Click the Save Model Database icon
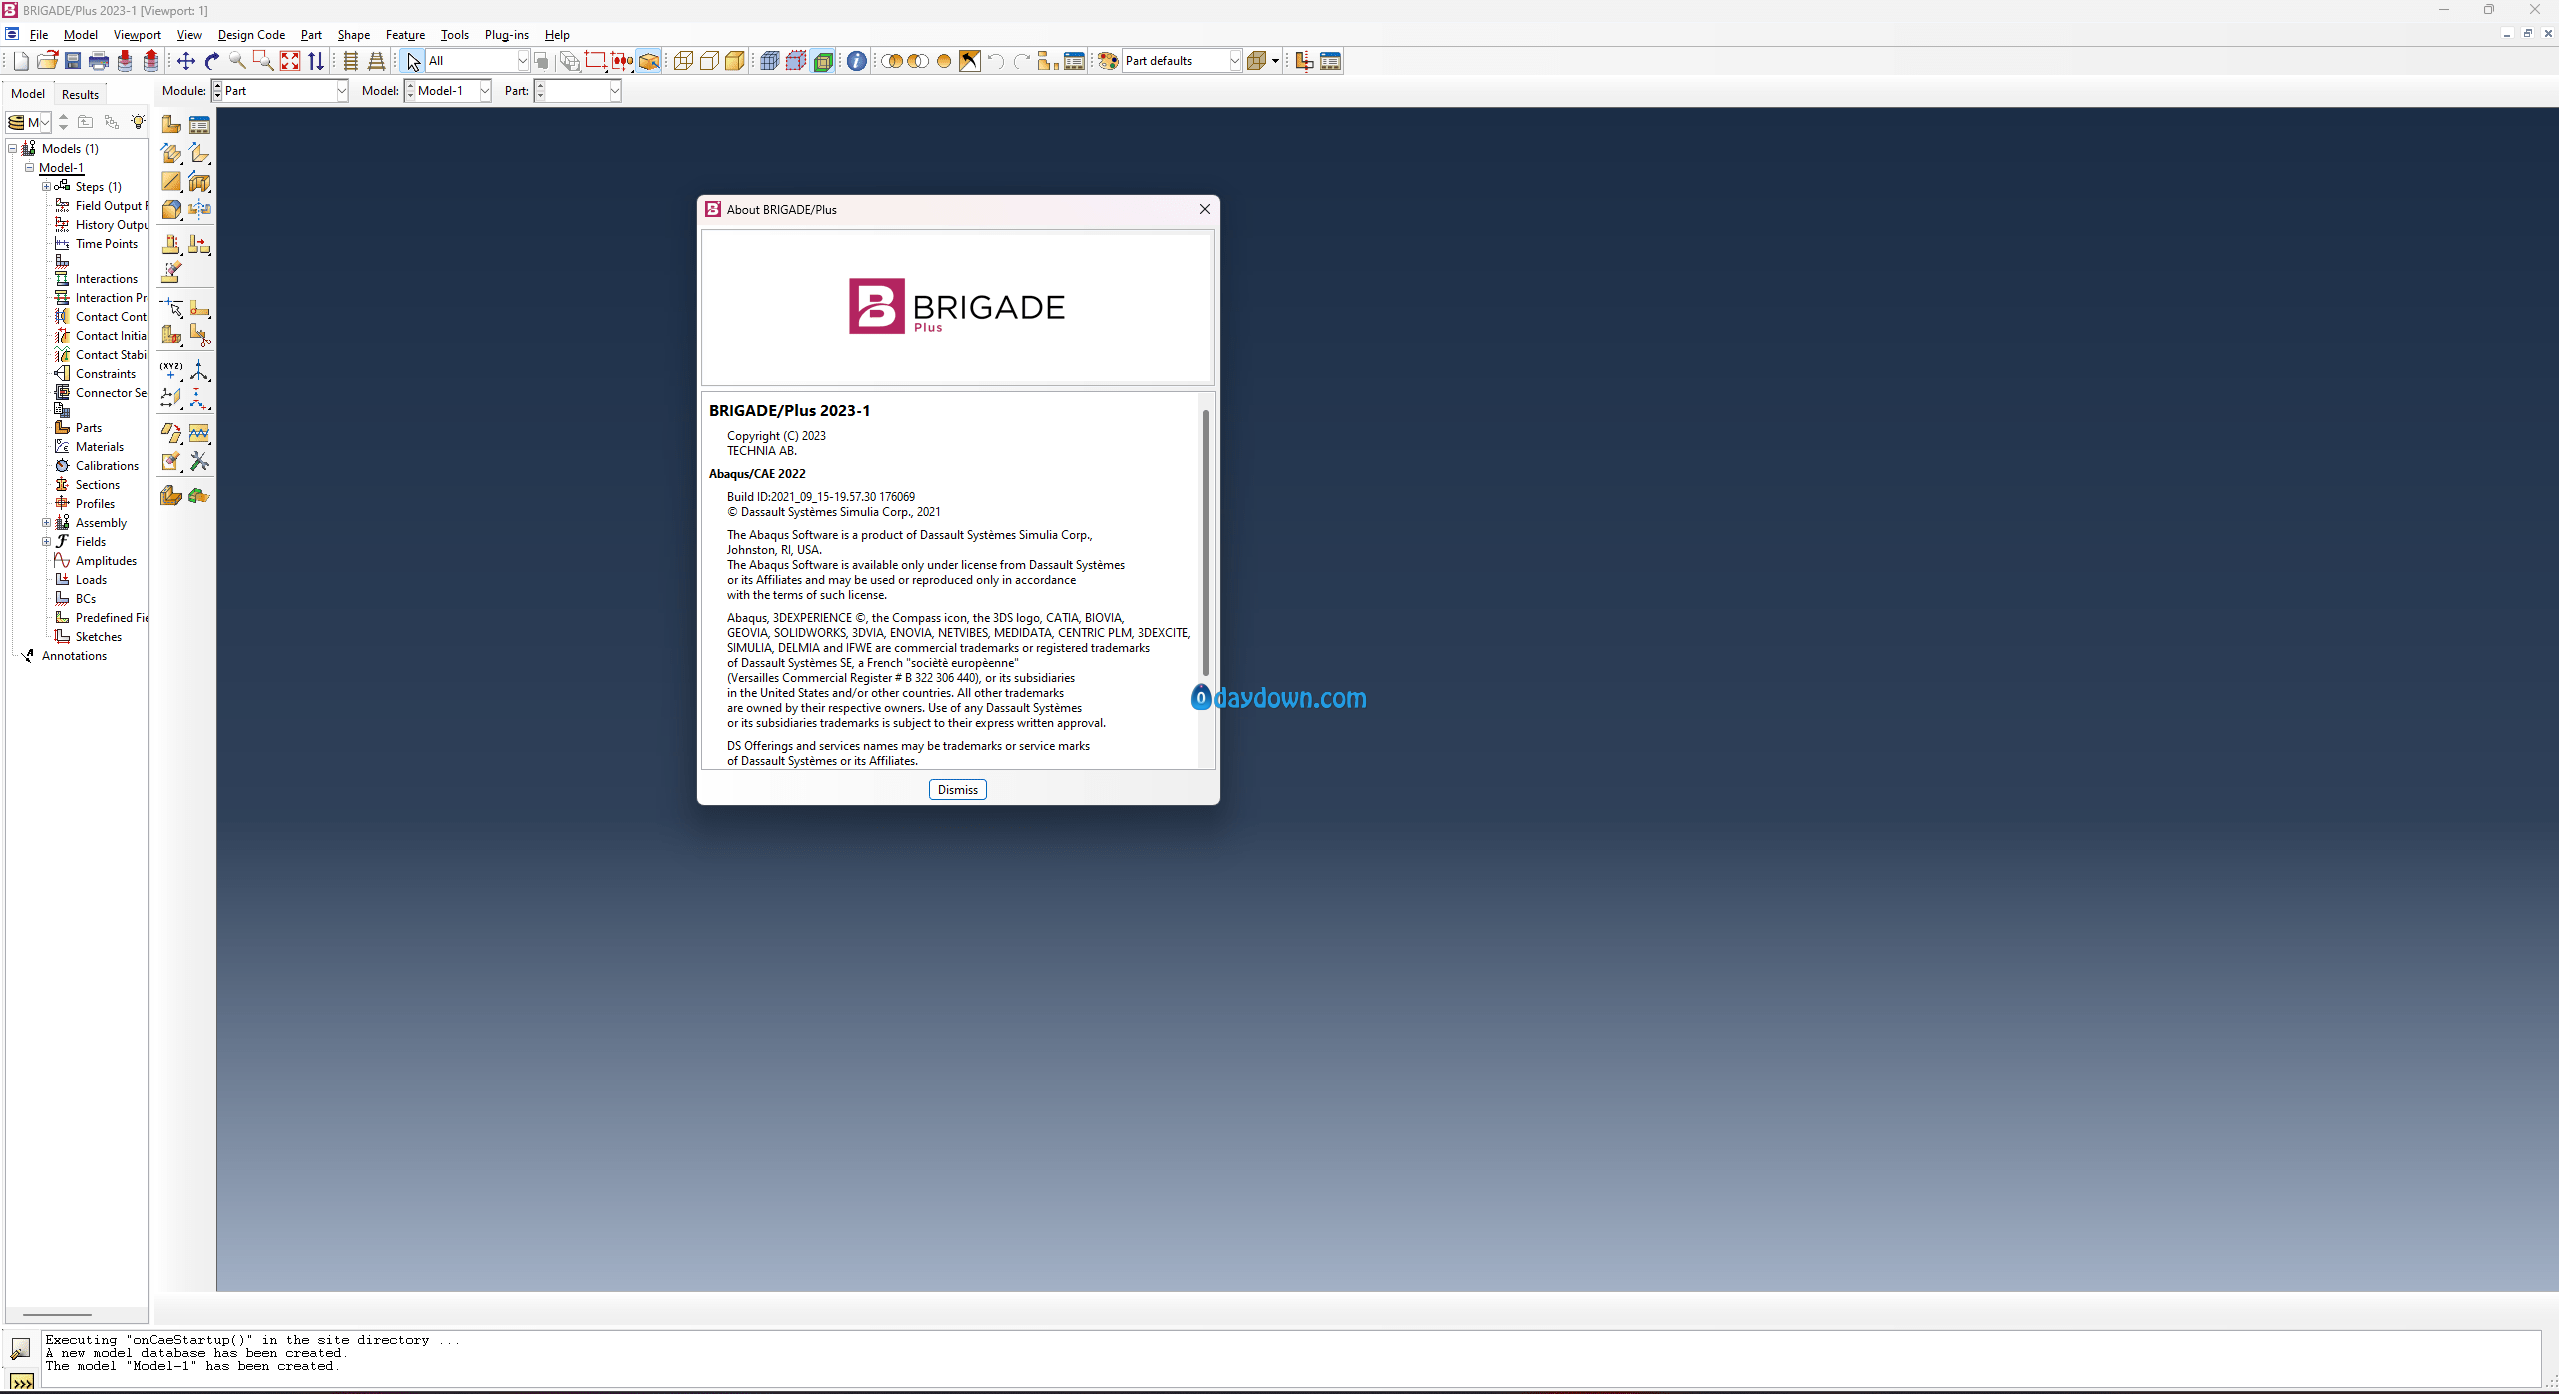This screenshot has height=1394, width=2559. [x=73, y=61]
